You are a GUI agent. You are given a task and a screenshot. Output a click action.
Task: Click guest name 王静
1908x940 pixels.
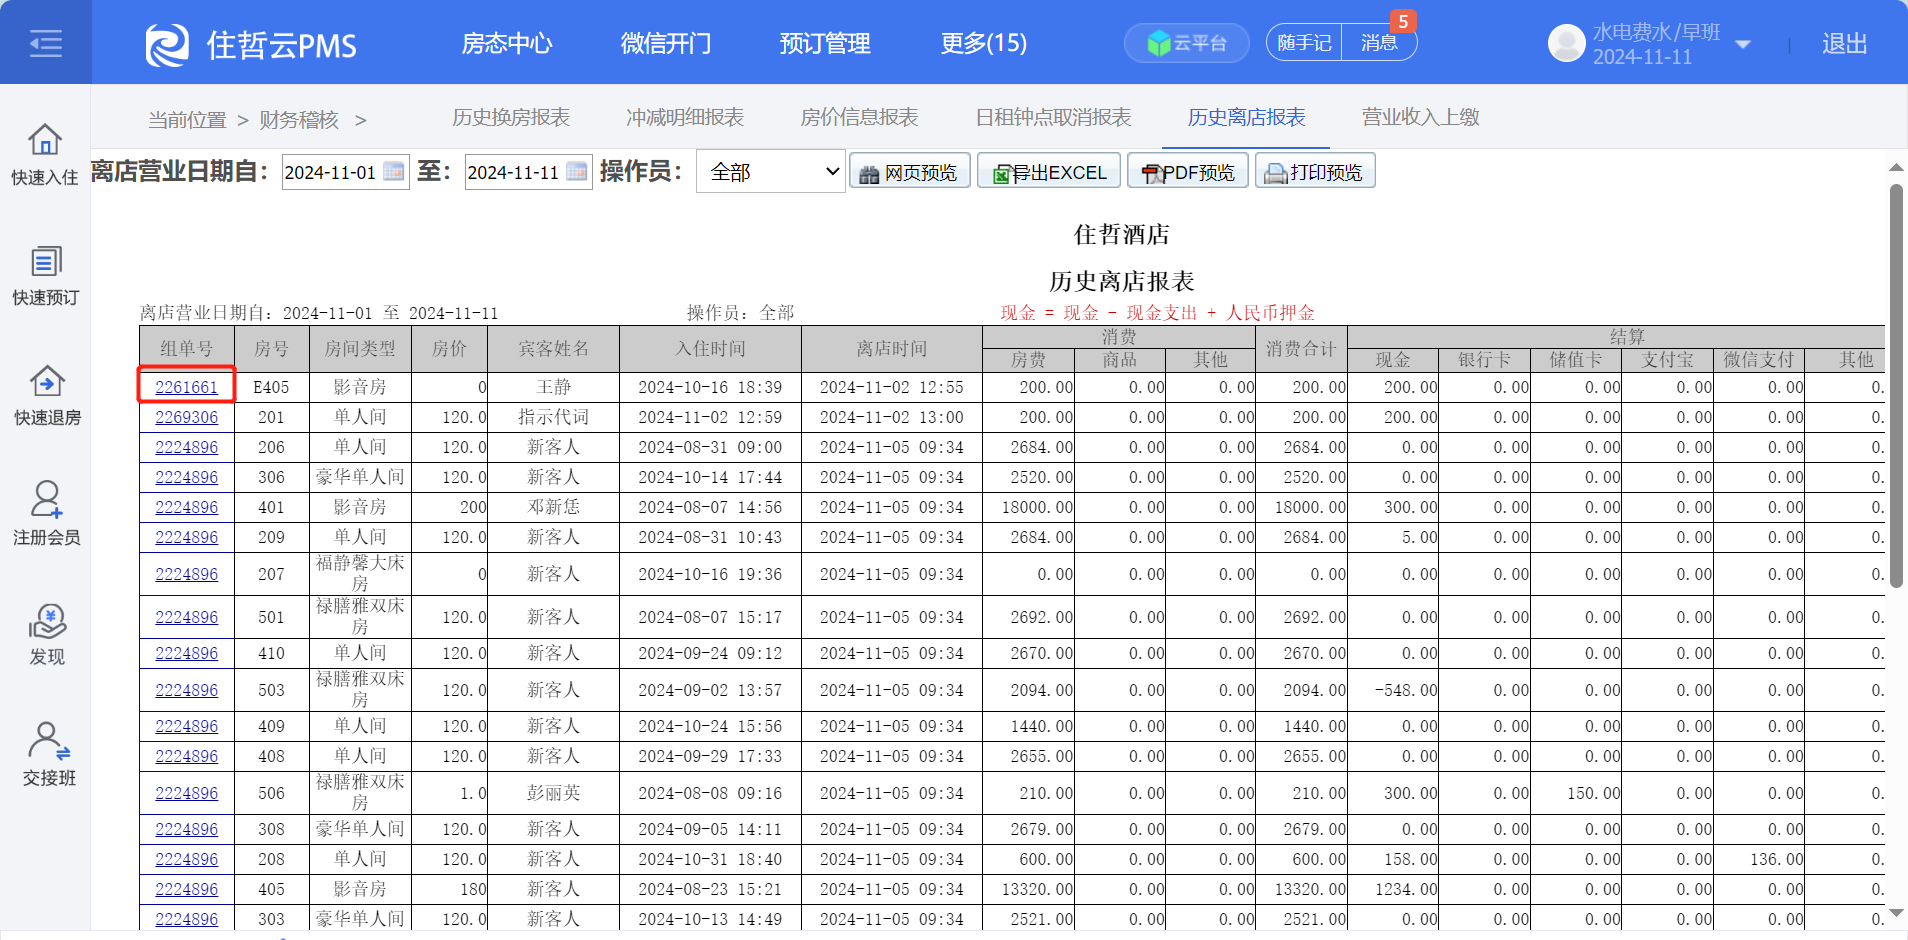coord(554,387)
